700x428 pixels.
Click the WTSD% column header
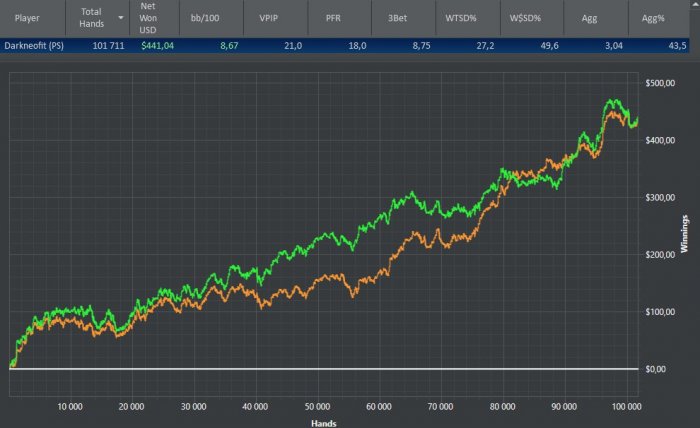pyautogui.click(x=461, y=18)
